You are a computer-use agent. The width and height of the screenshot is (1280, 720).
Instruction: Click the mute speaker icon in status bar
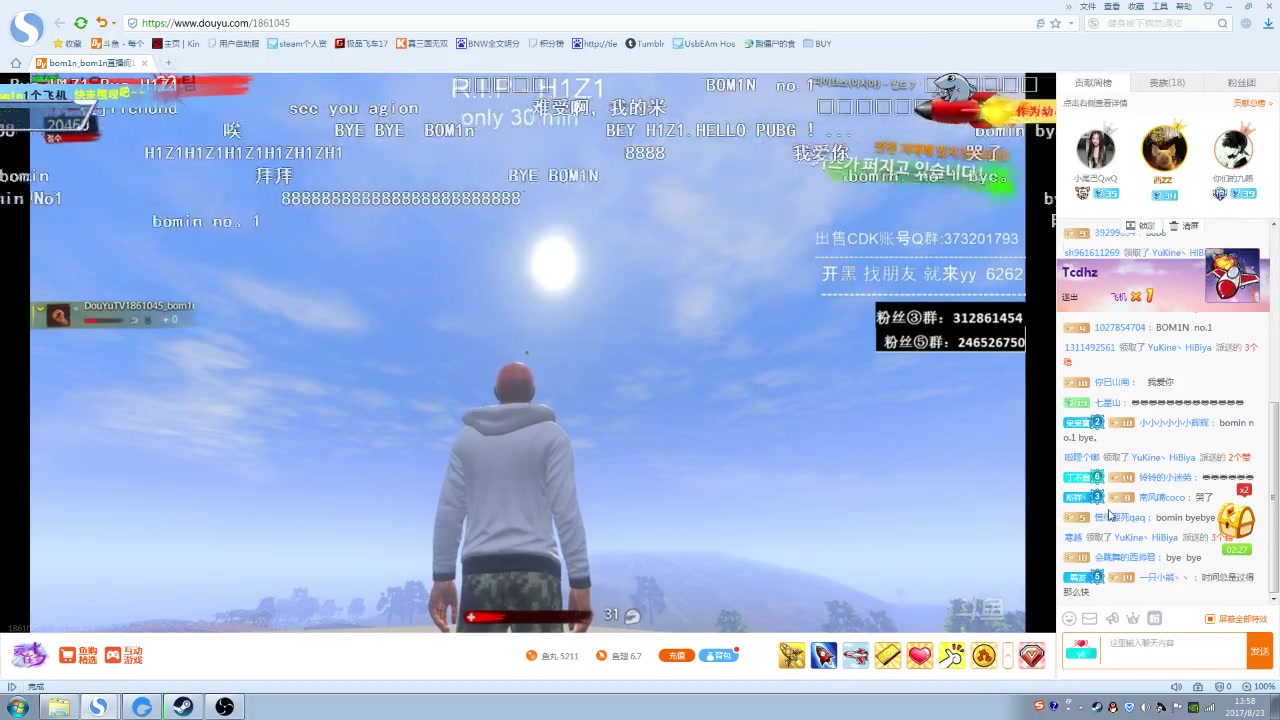1176,687
